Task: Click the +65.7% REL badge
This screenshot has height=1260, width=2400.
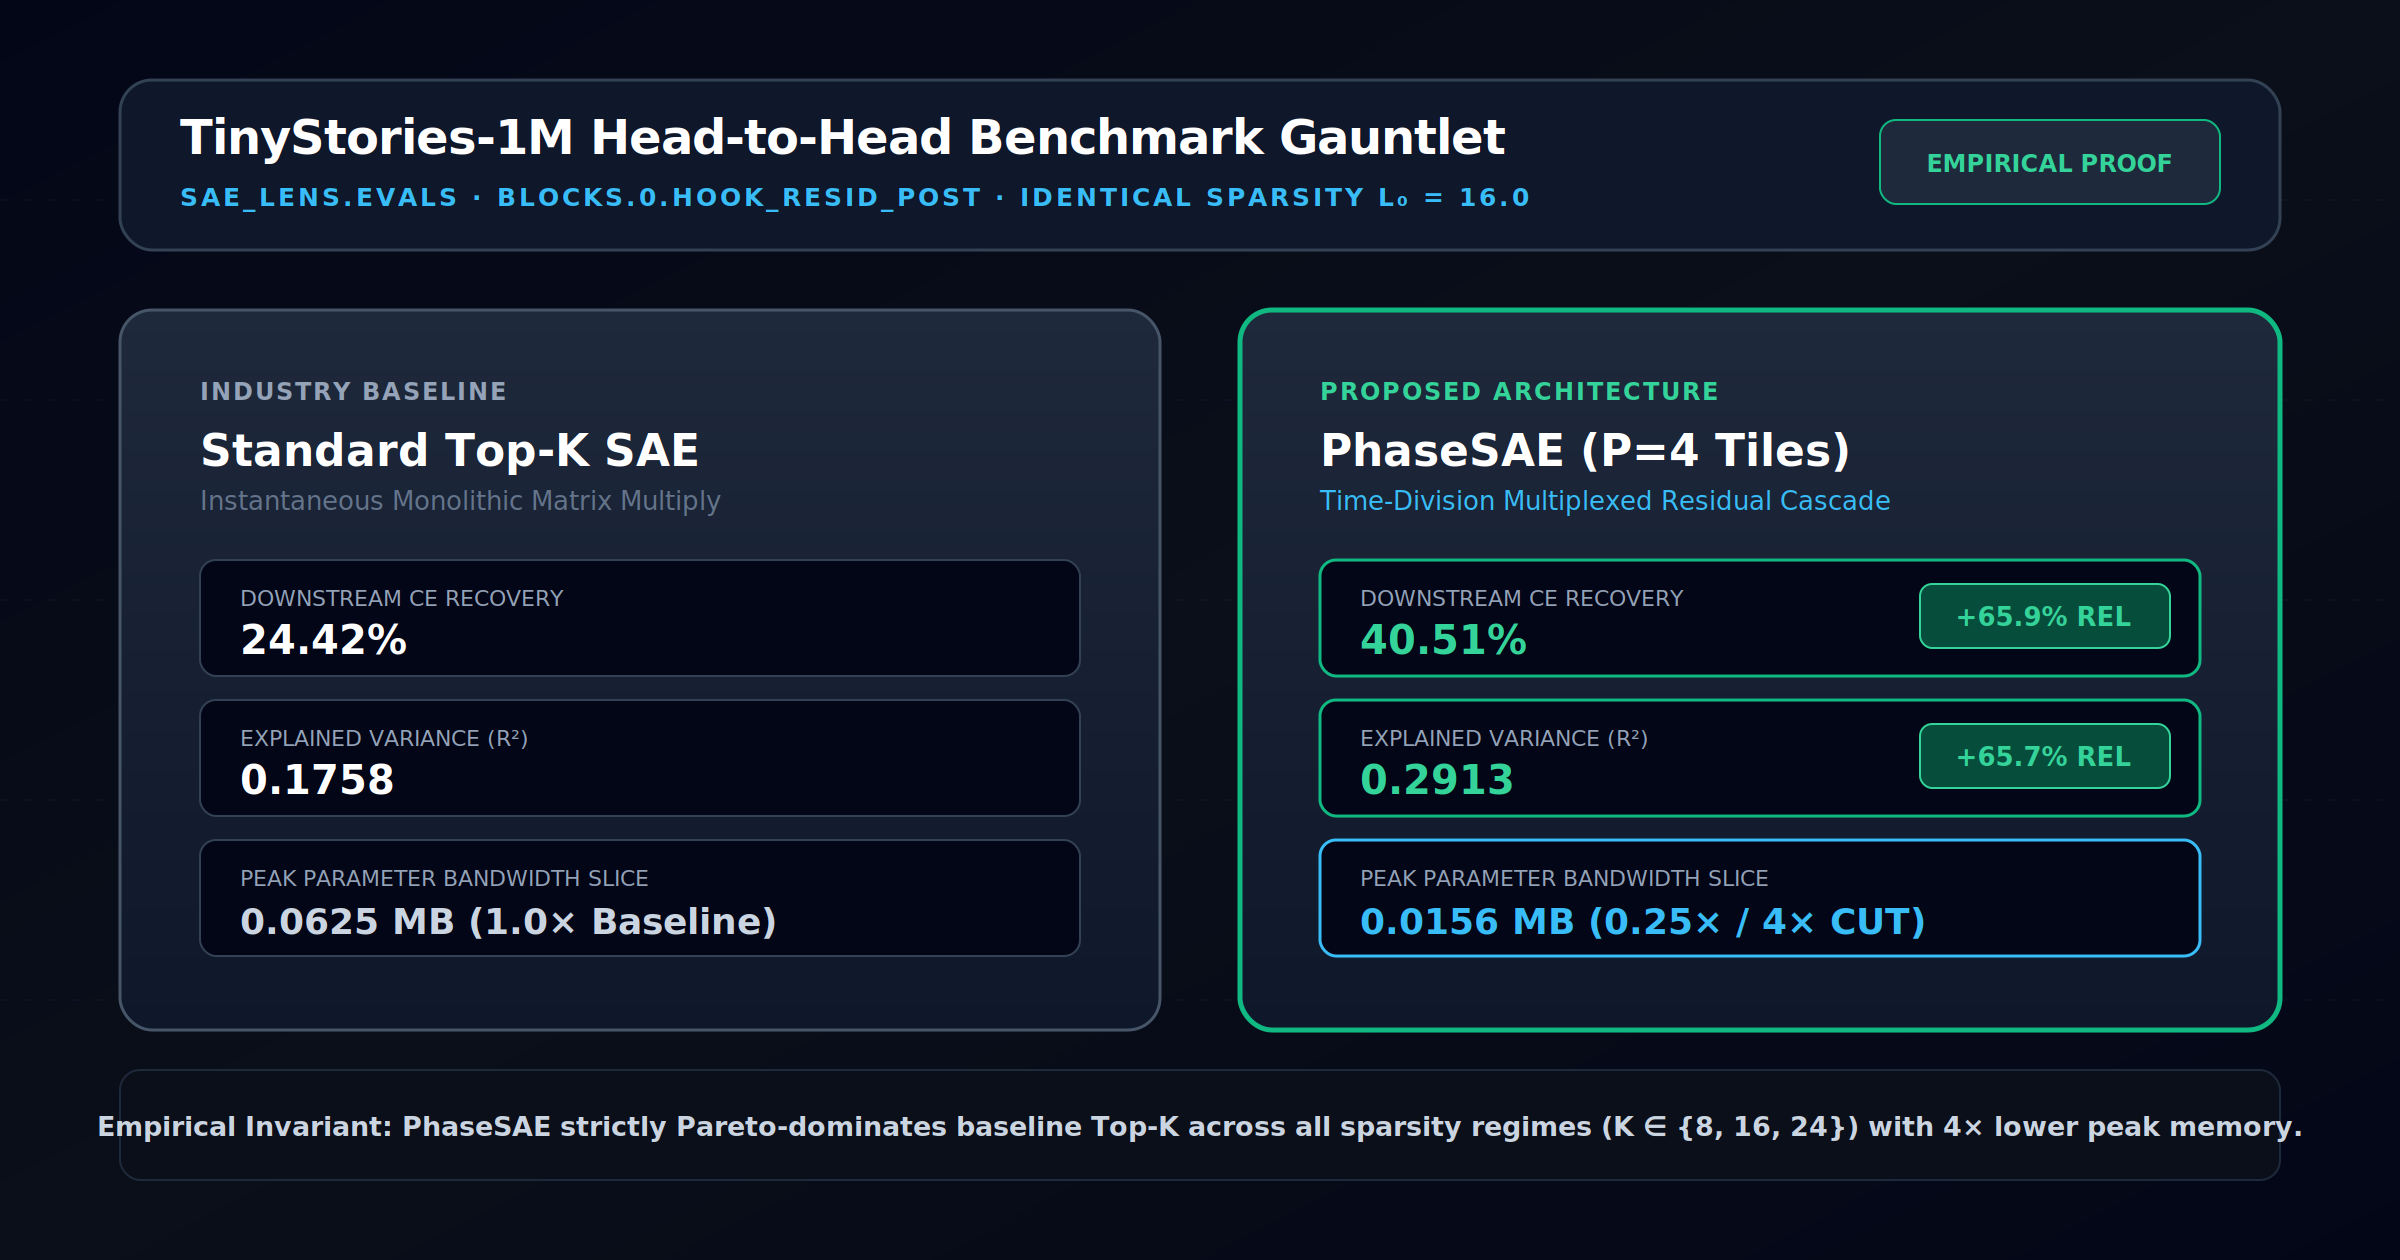Action: 2044,756
